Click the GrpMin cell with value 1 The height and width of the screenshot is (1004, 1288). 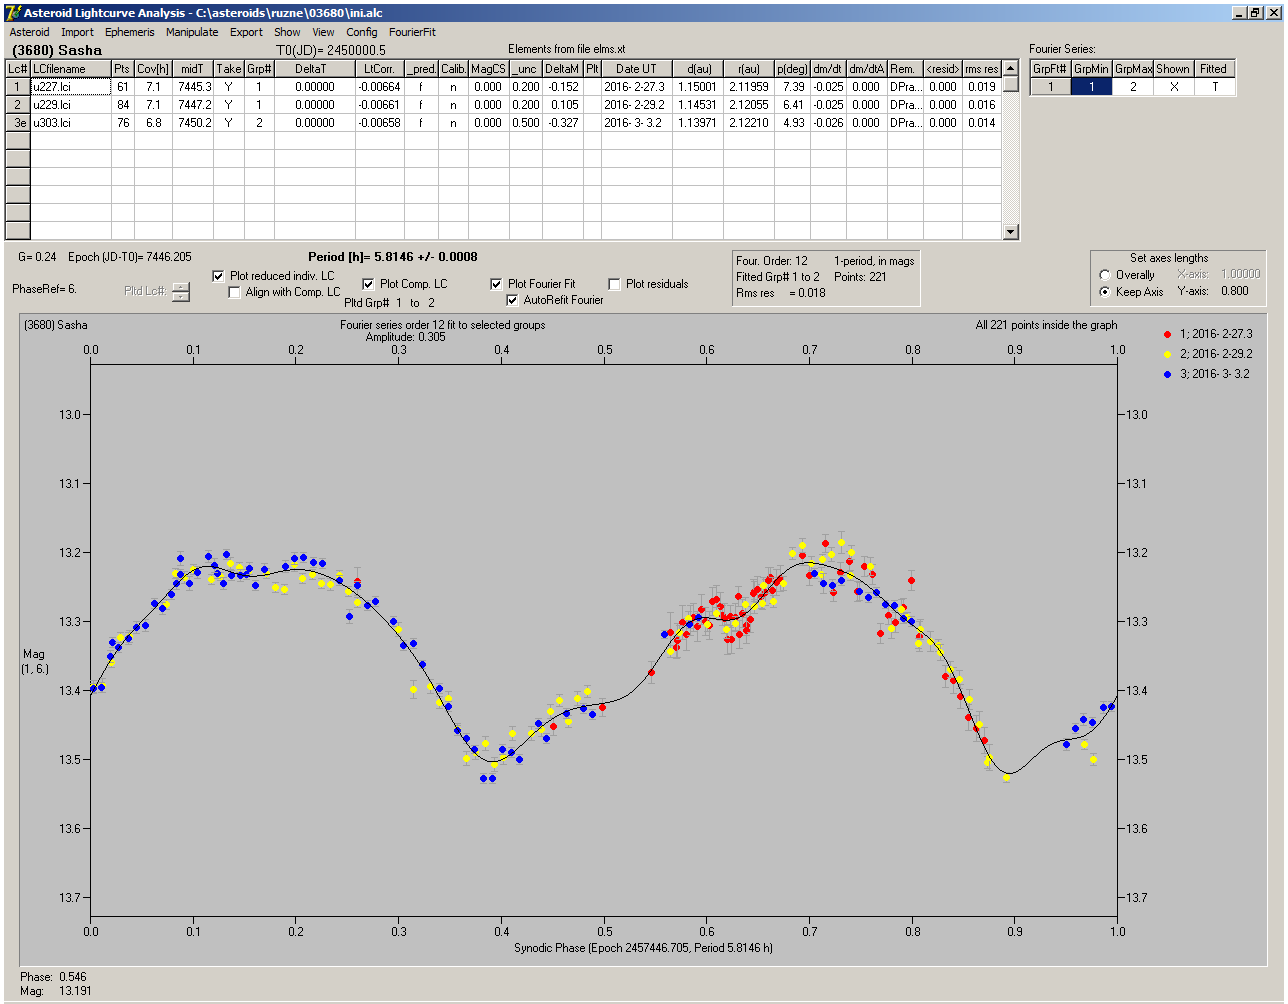1092,87
